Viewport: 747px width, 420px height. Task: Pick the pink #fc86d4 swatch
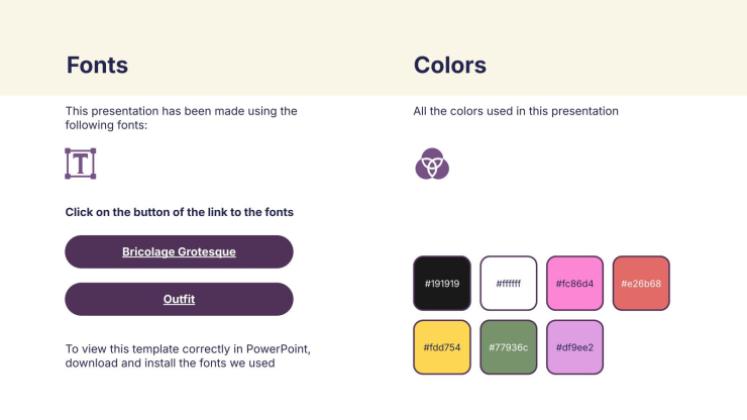coord(575,283)
